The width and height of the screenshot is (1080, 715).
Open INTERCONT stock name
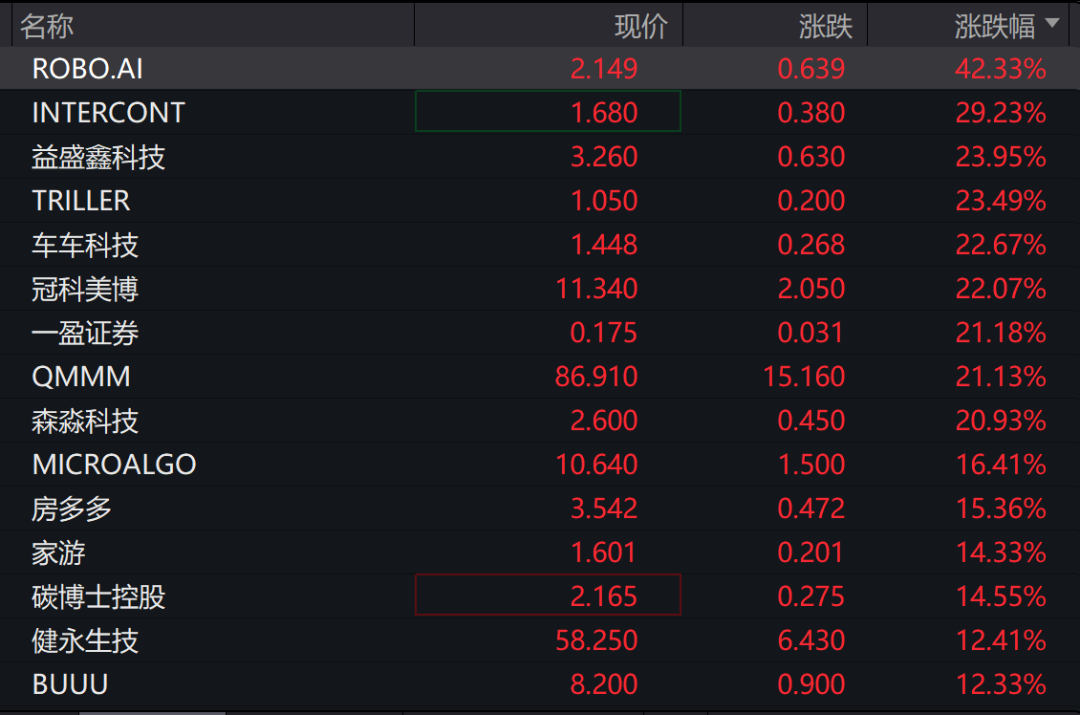click(108, 113)
